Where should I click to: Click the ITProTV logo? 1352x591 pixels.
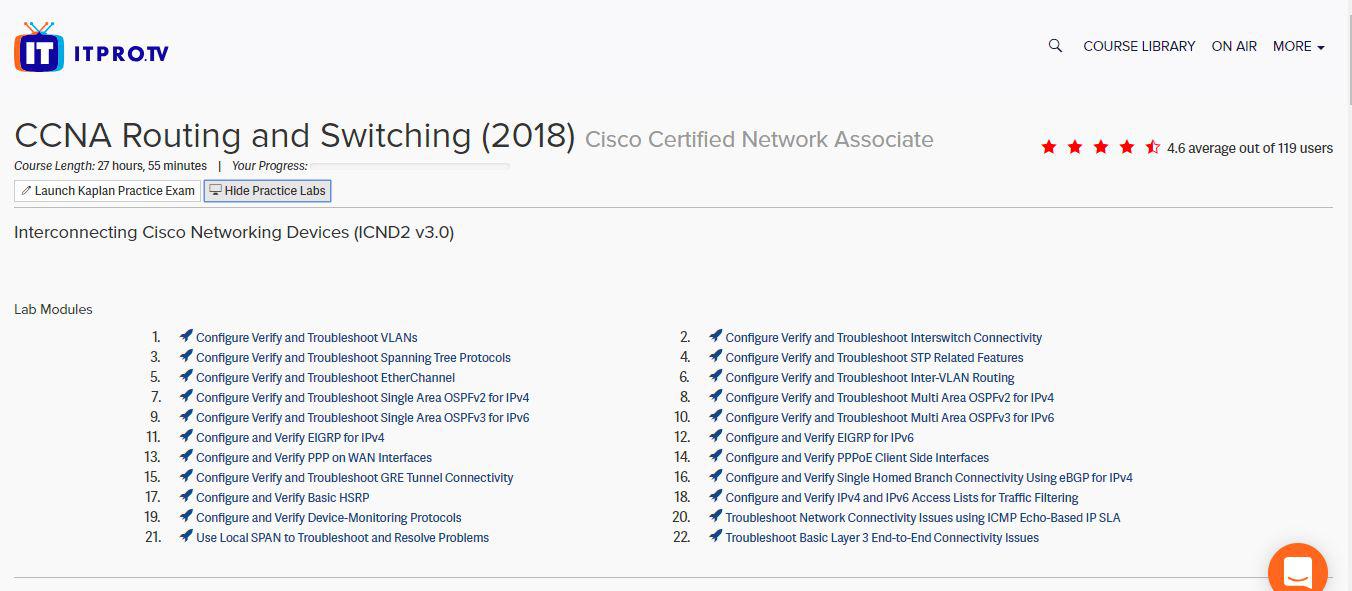click(91, 47)
